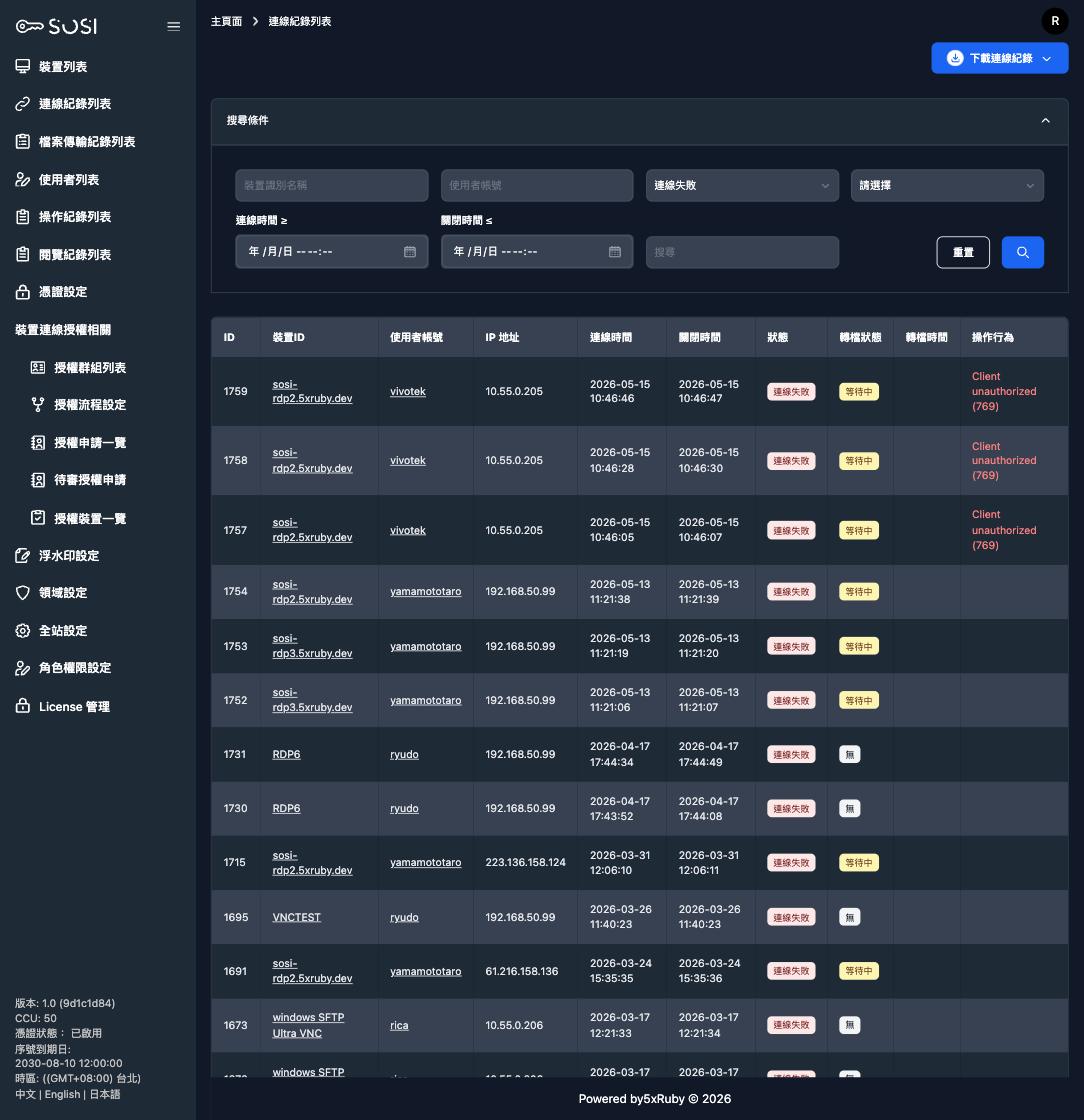This screenshot has height=1120, width=1084.
Task: Open 待審授權申請 in the sidebar
Action: [x=90, y=480]
